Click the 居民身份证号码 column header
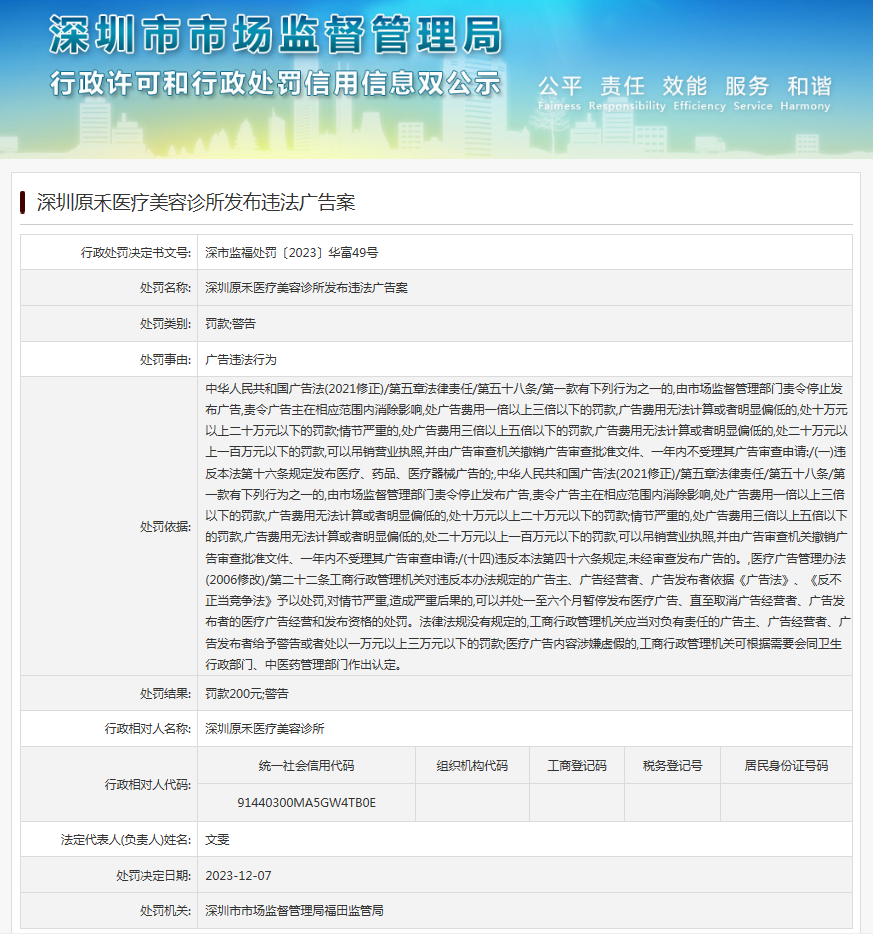This screenshot has height=934, width=873. pyautogui.click(x=786, y=765)
